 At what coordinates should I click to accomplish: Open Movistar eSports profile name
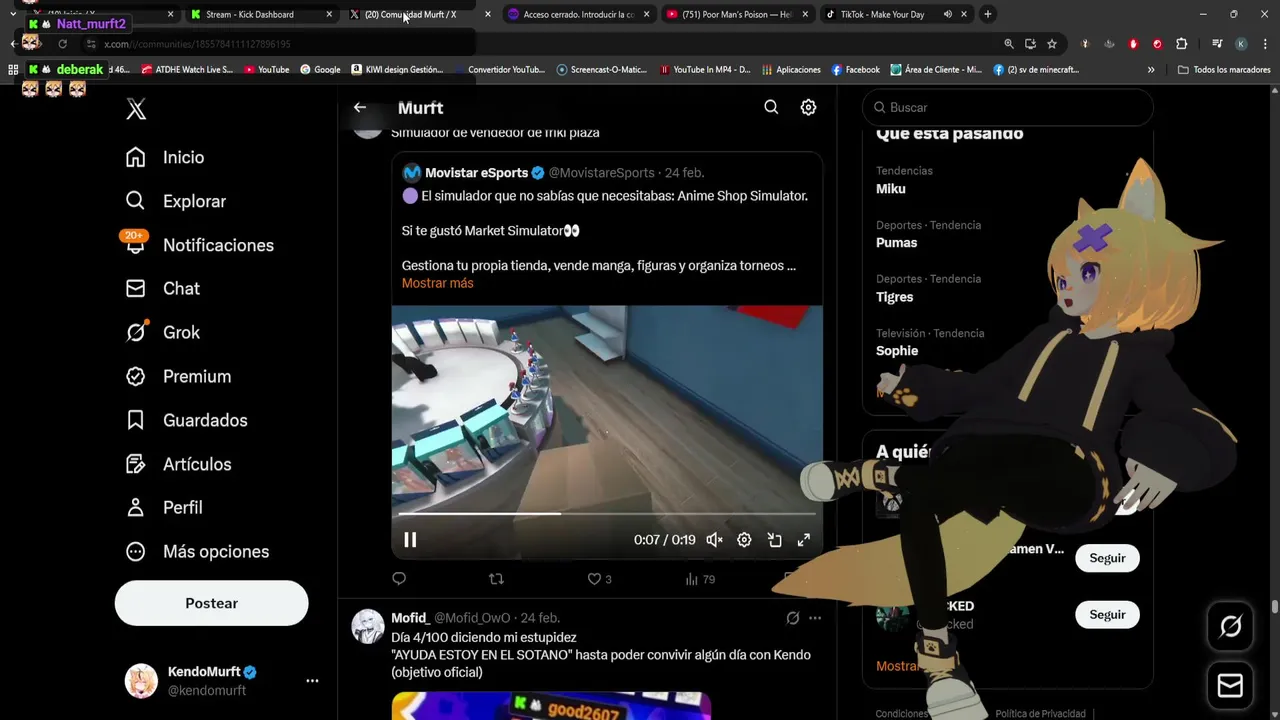476,173
